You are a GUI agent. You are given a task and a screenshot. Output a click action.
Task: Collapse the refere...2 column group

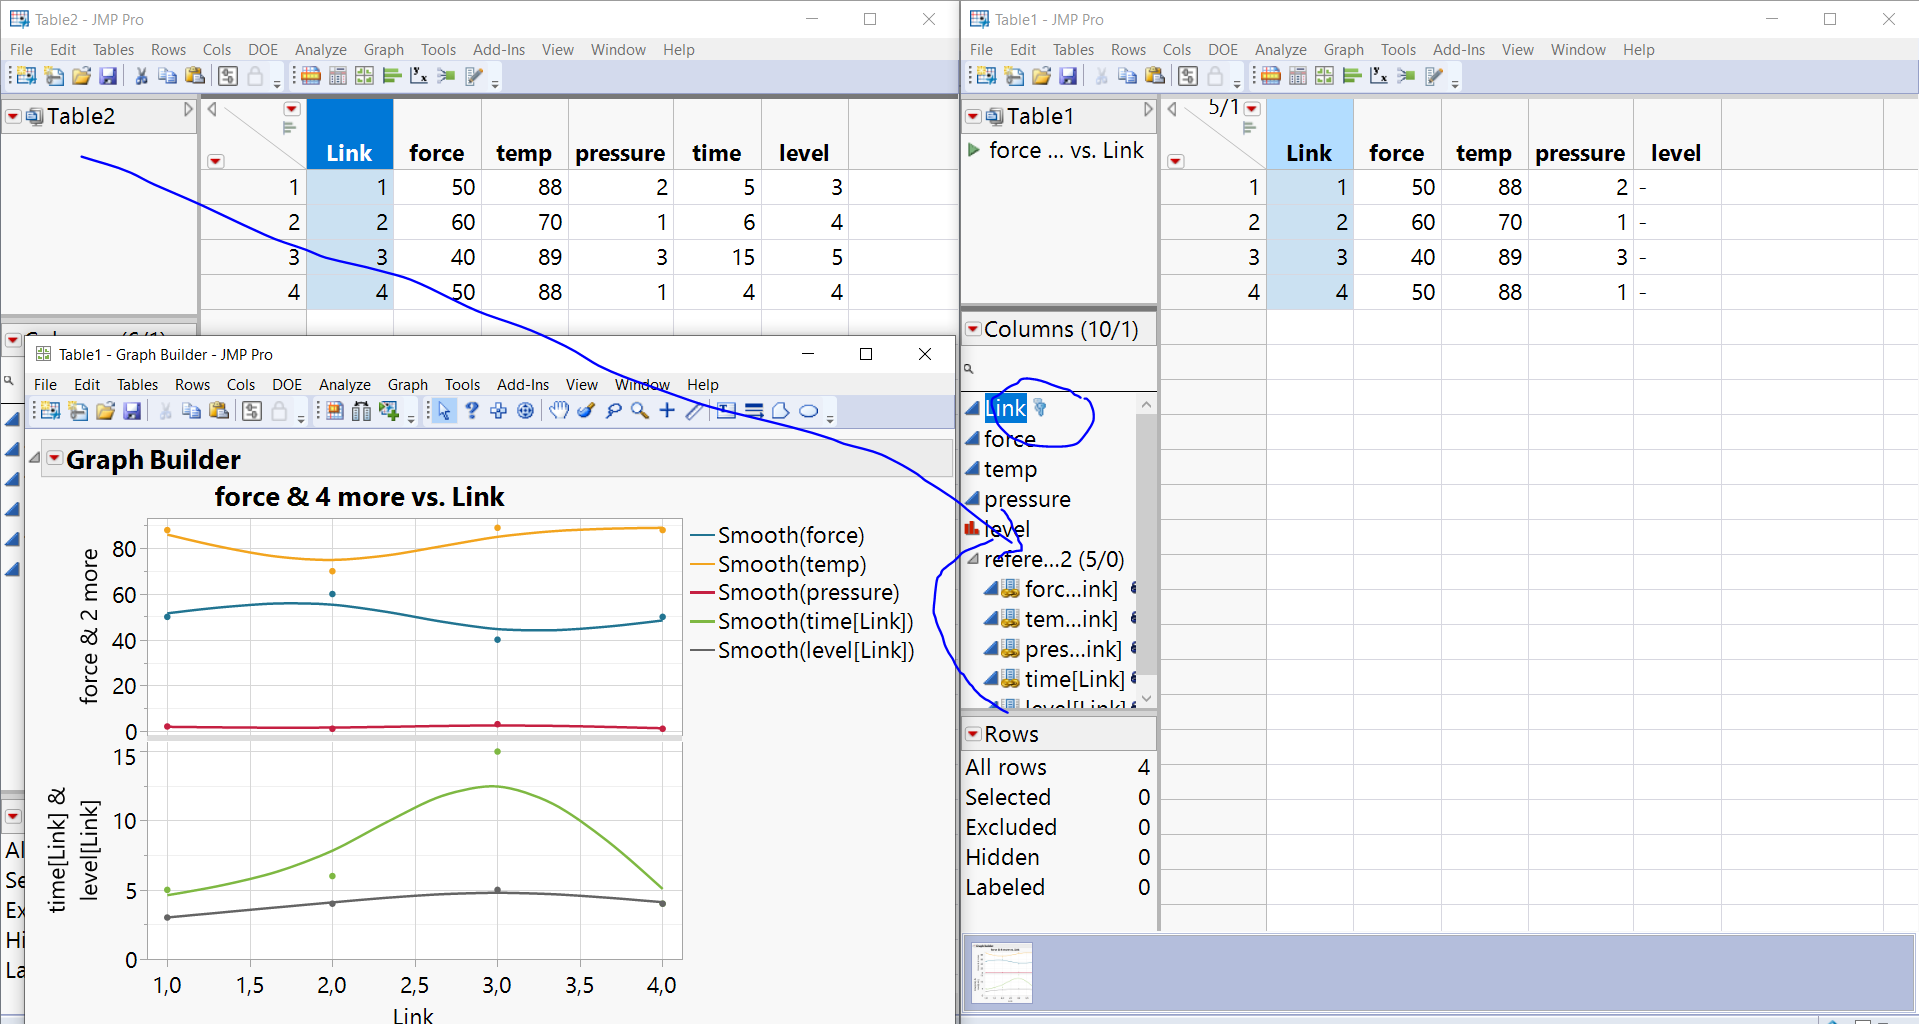(972, 559)
